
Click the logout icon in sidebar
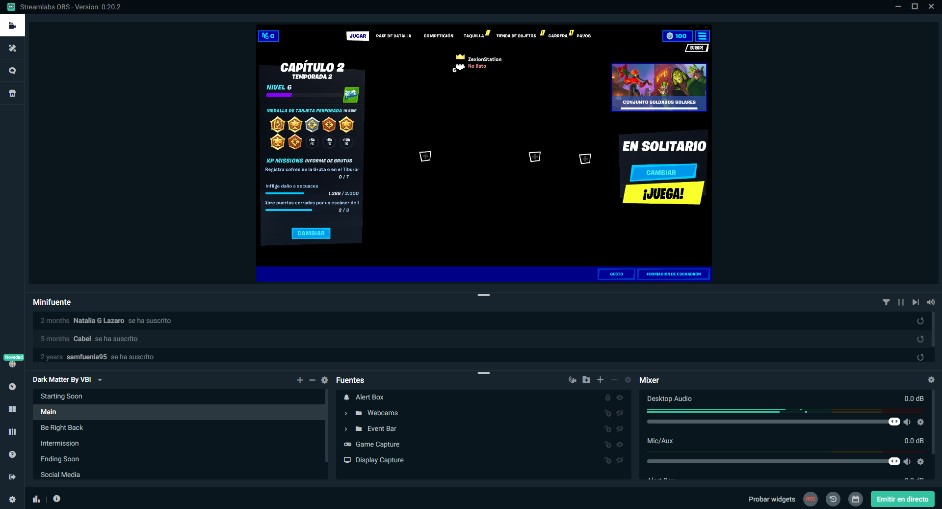click(x=12, y=477)
